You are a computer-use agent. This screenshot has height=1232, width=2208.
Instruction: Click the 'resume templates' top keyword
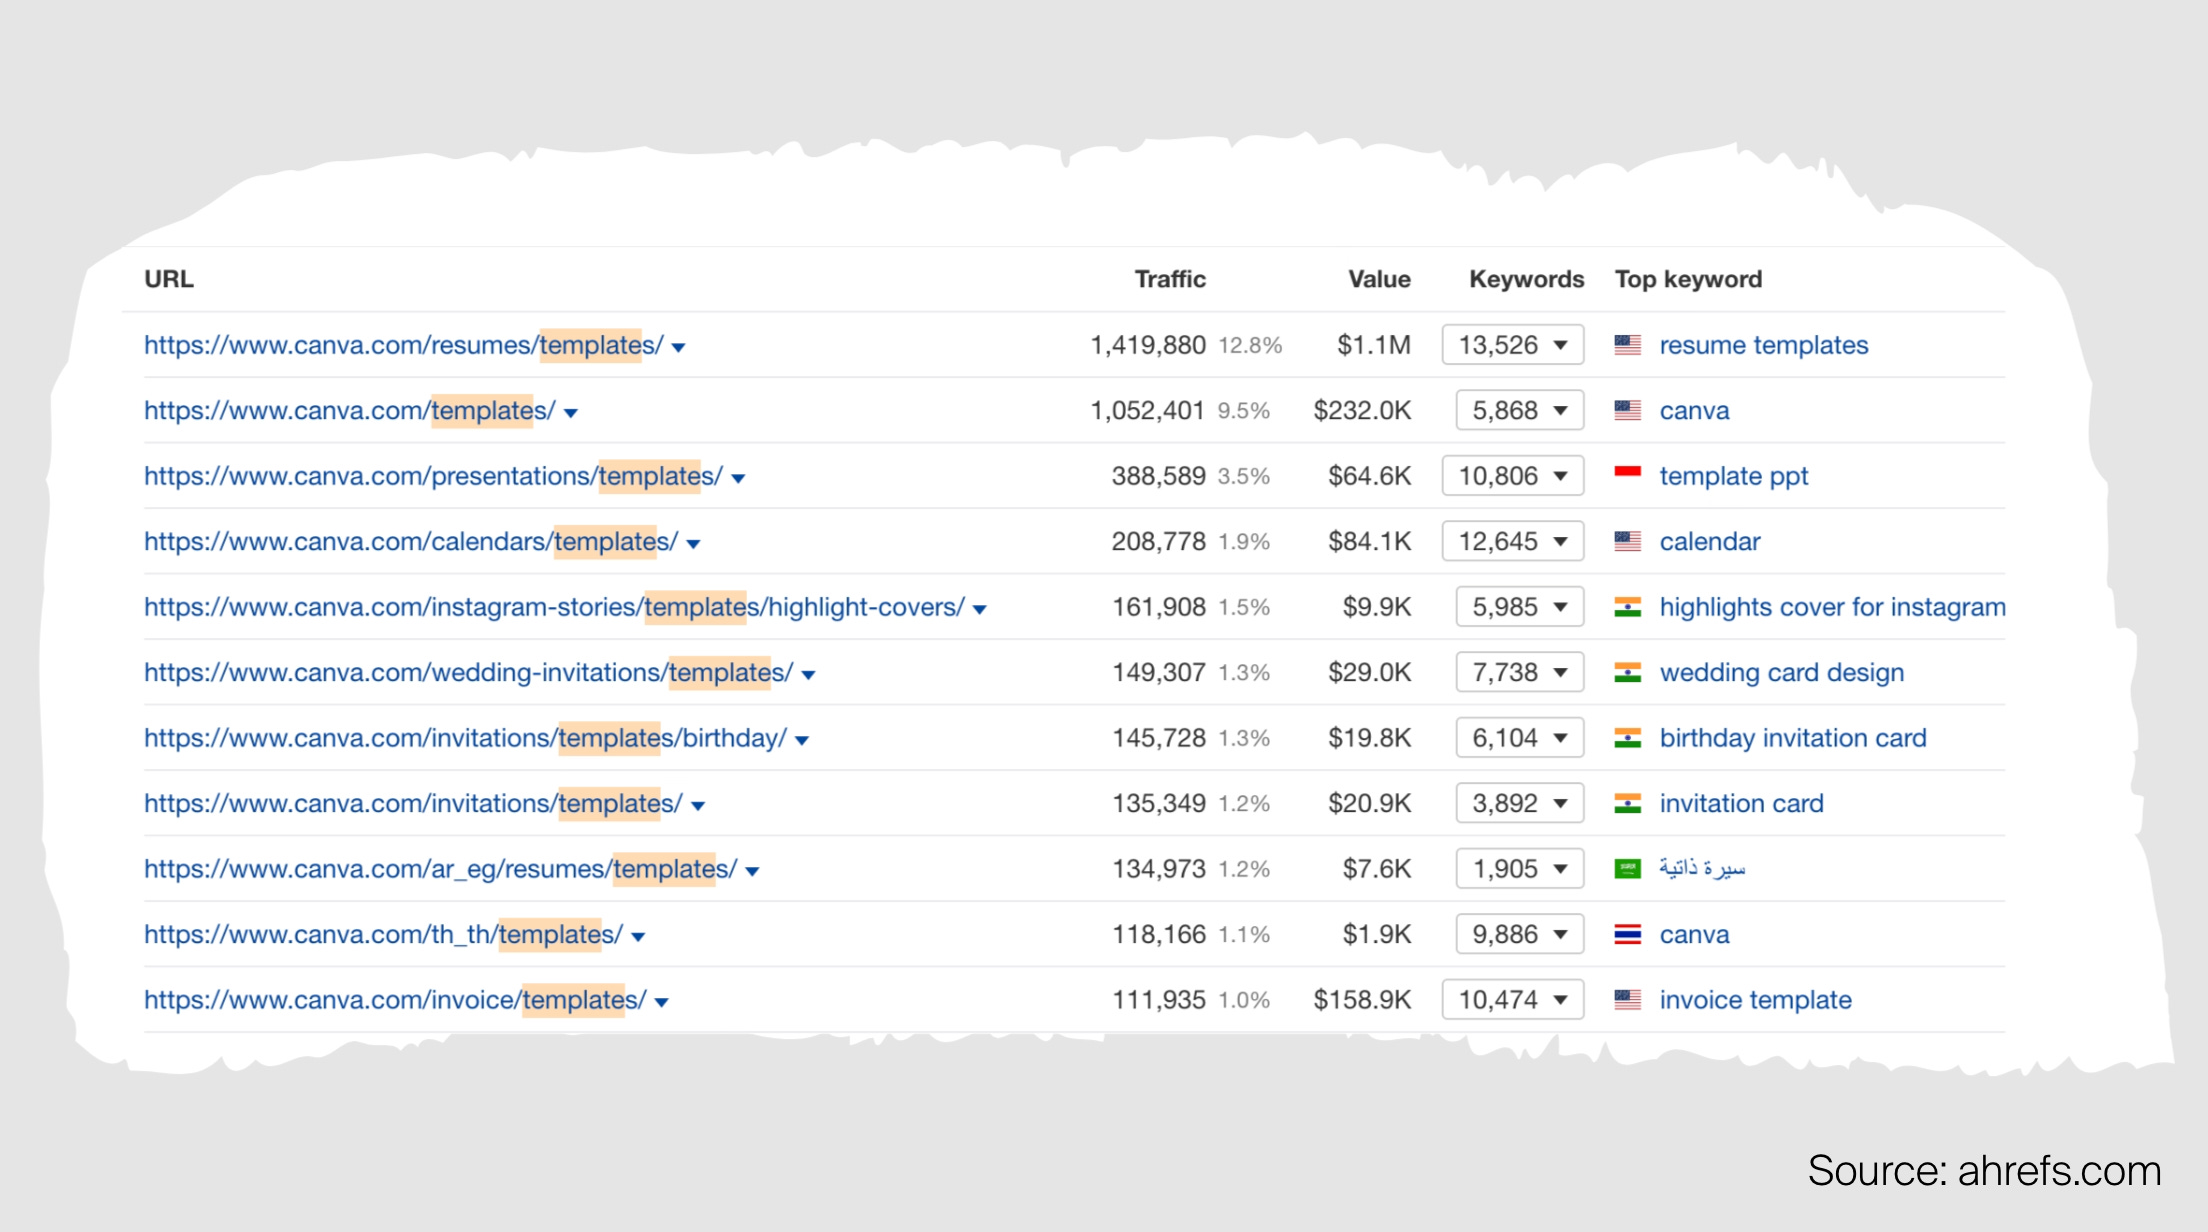tap(1763, 345)
